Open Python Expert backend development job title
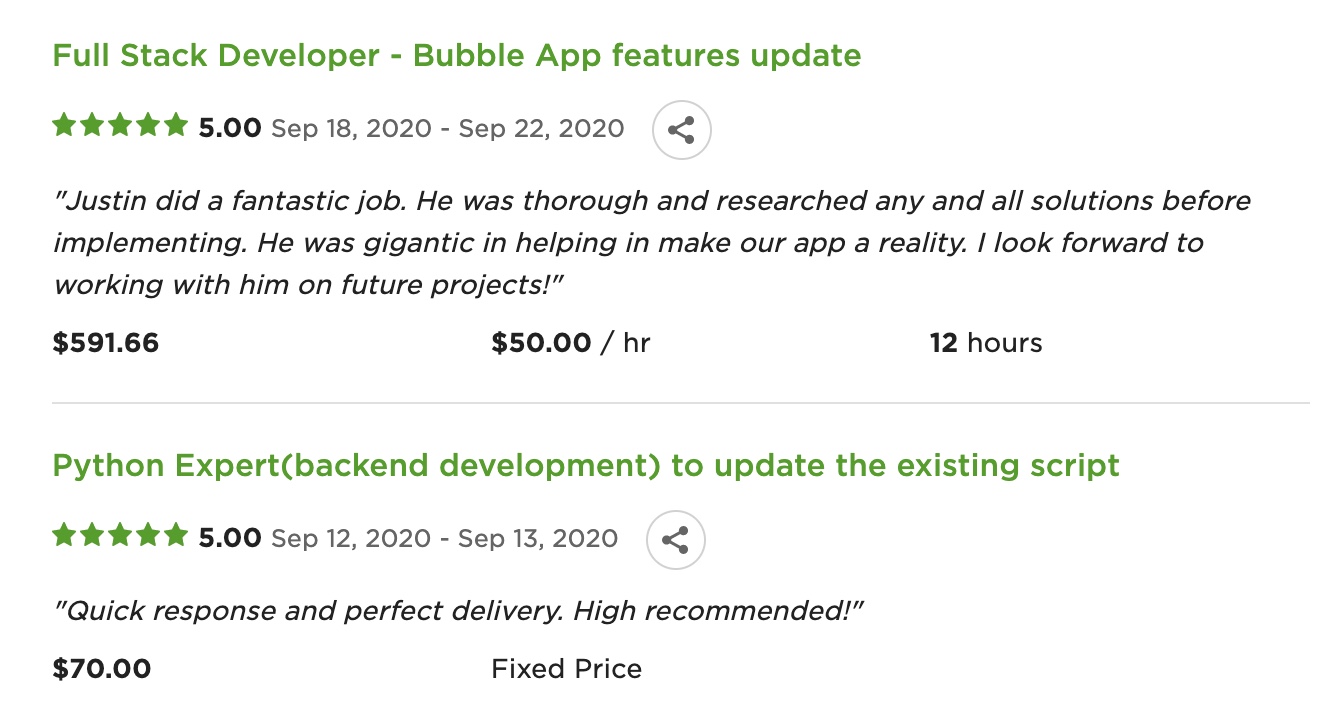1332x716 pixels. [585, 466]
